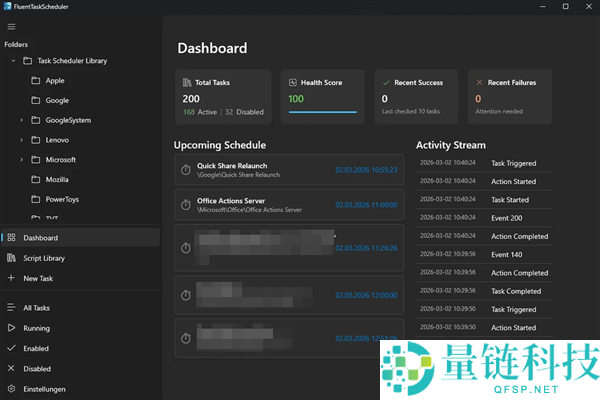Open the Mozilla folder
Screen dimensions: 600x400
(x=56, y=179)
